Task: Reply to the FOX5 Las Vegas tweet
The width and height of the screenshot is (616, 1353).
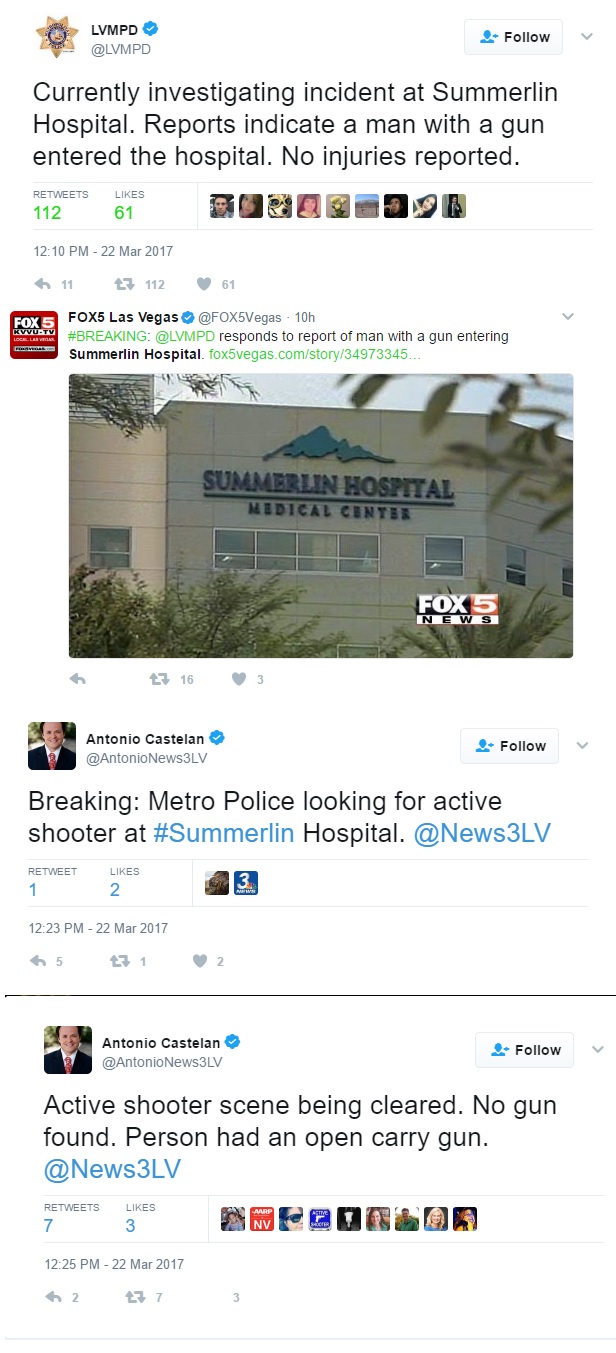Action: tap(78, 679)
